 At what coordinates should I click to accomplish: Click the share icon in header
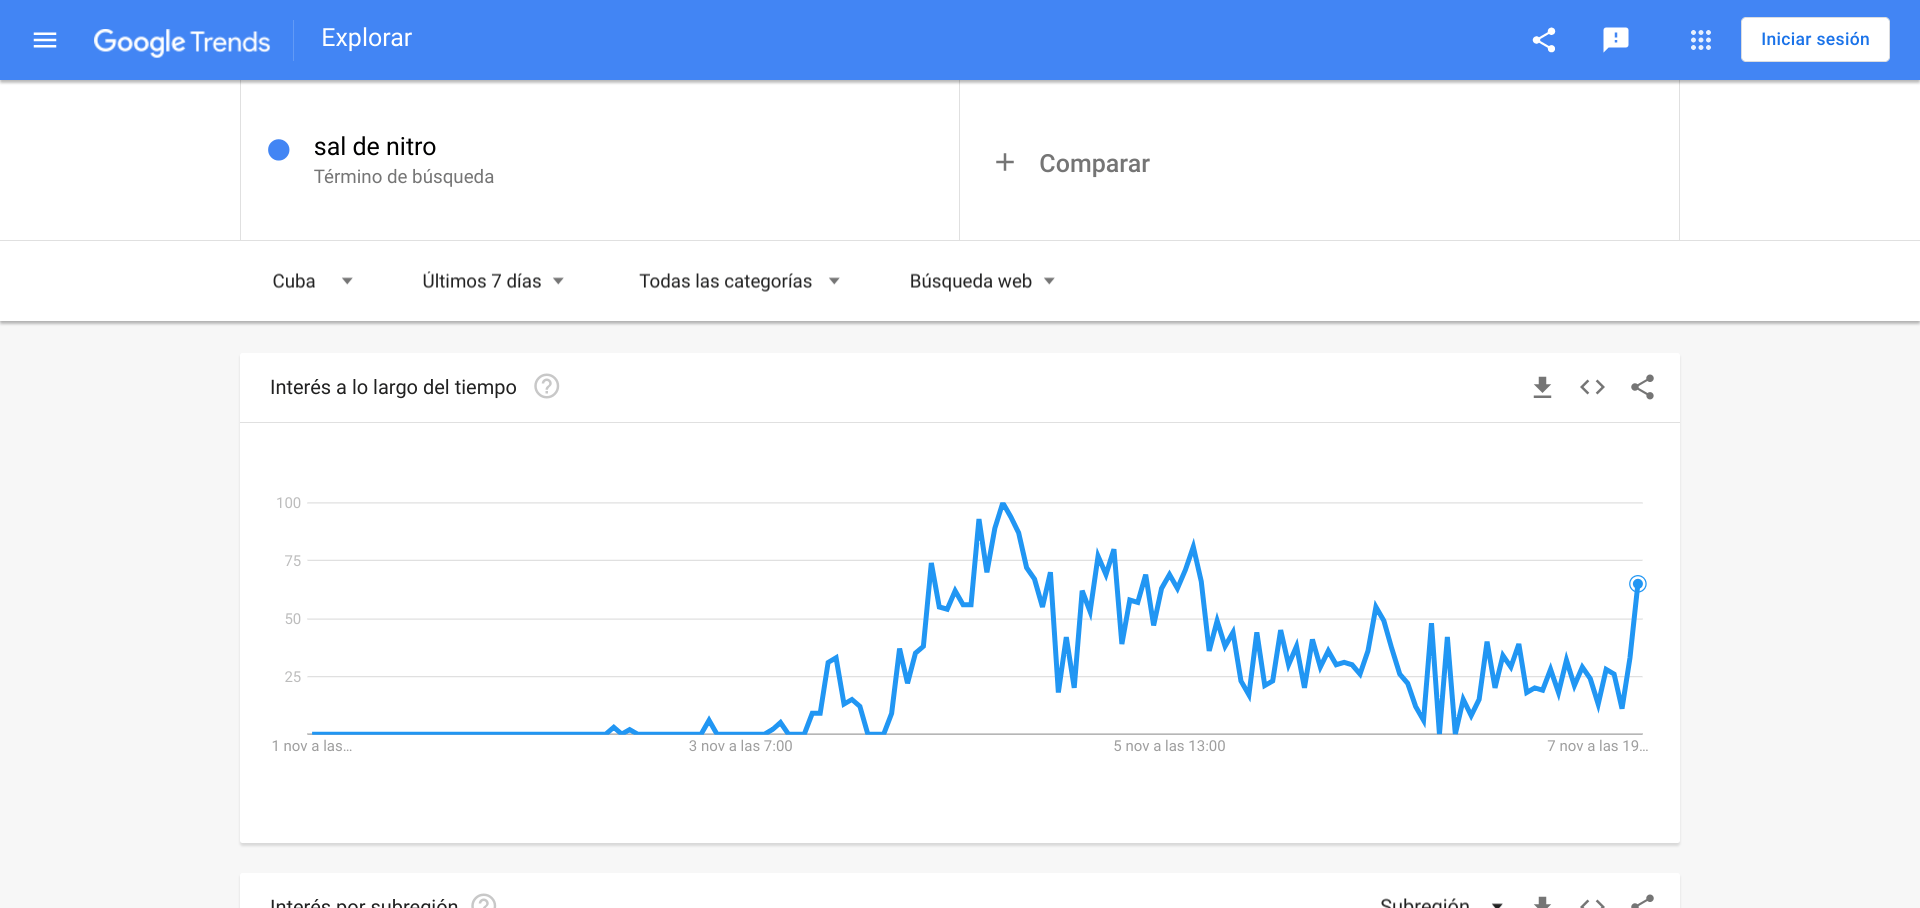(1544, 40)
